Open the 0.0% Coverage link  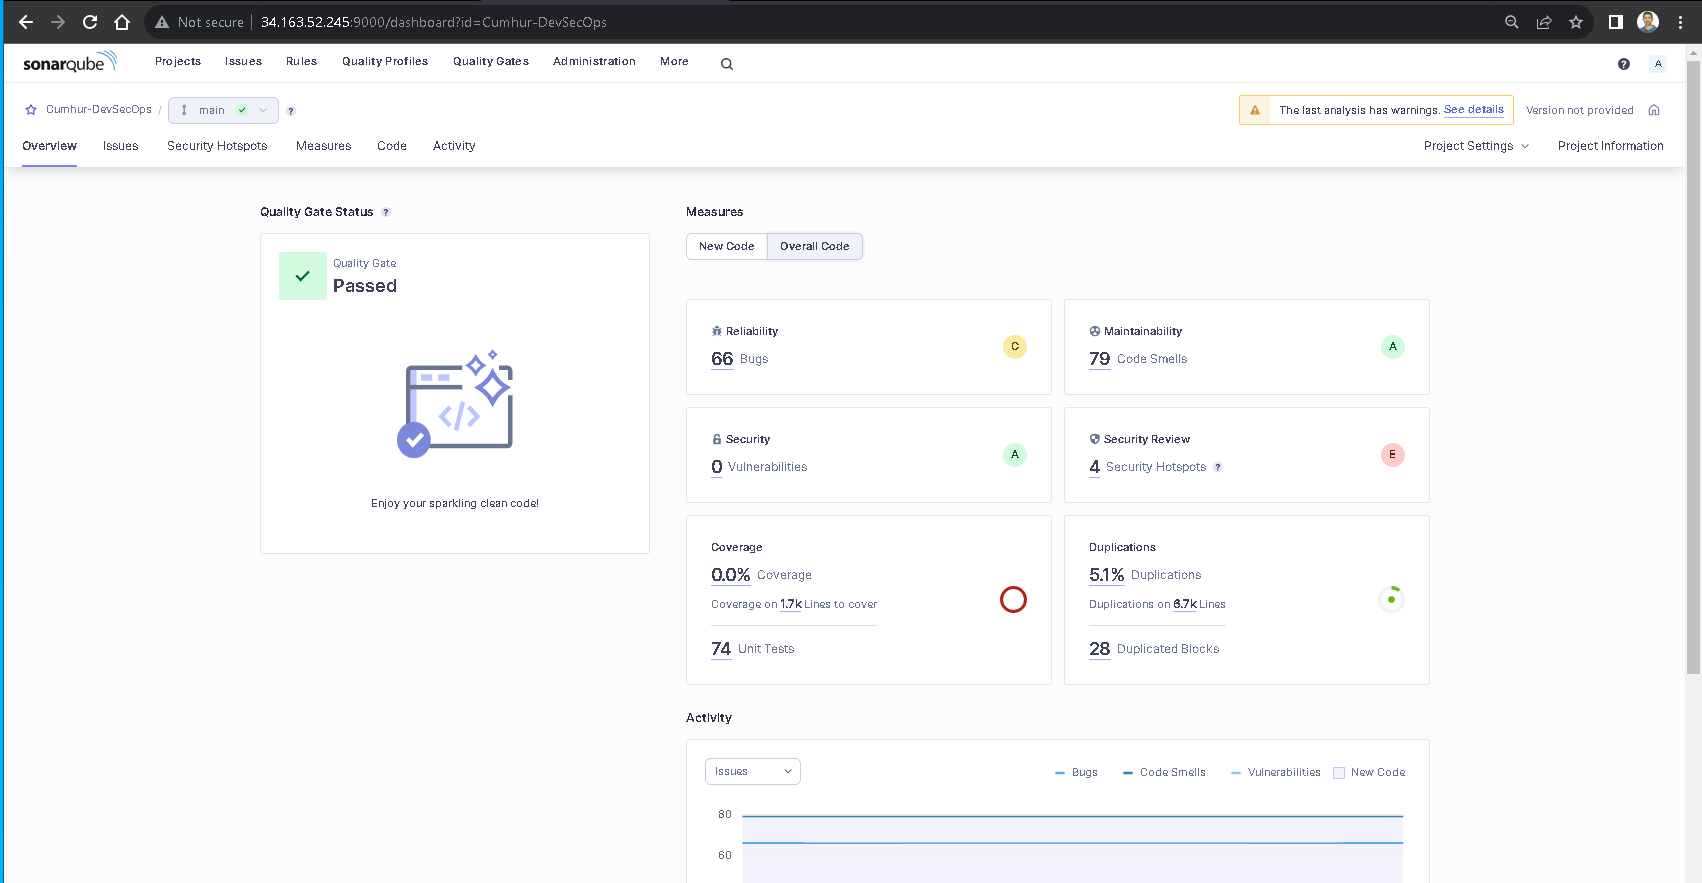(x=730, y=575)
